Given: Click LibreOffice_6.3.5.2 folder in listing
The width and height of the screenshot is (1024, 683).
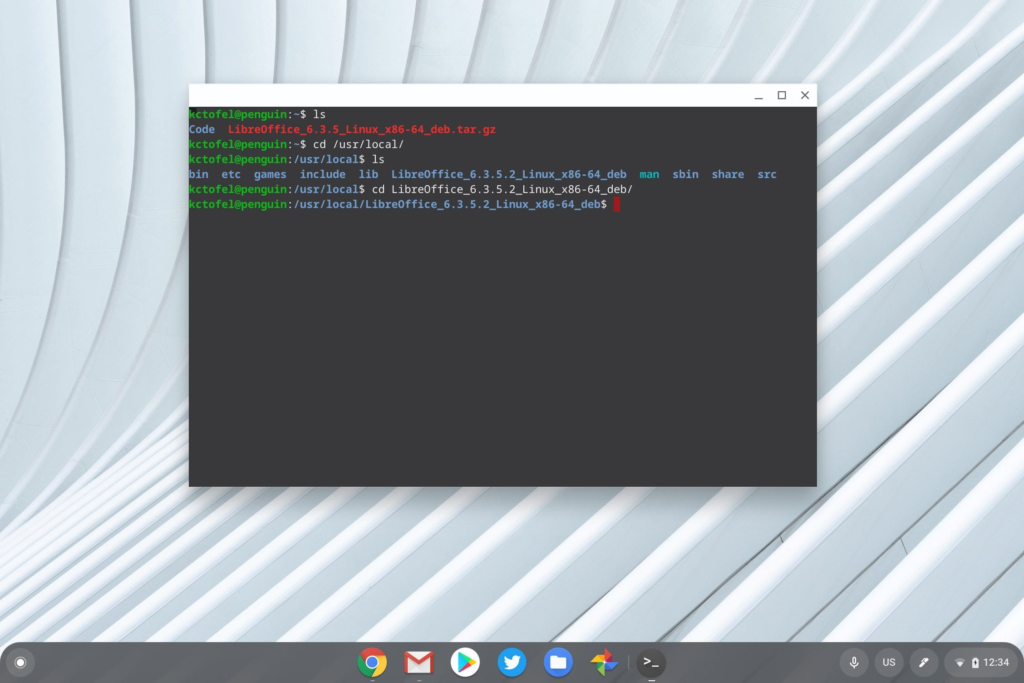Looking at the screenshot, I should pyautogui.click(x=509, y=174).
